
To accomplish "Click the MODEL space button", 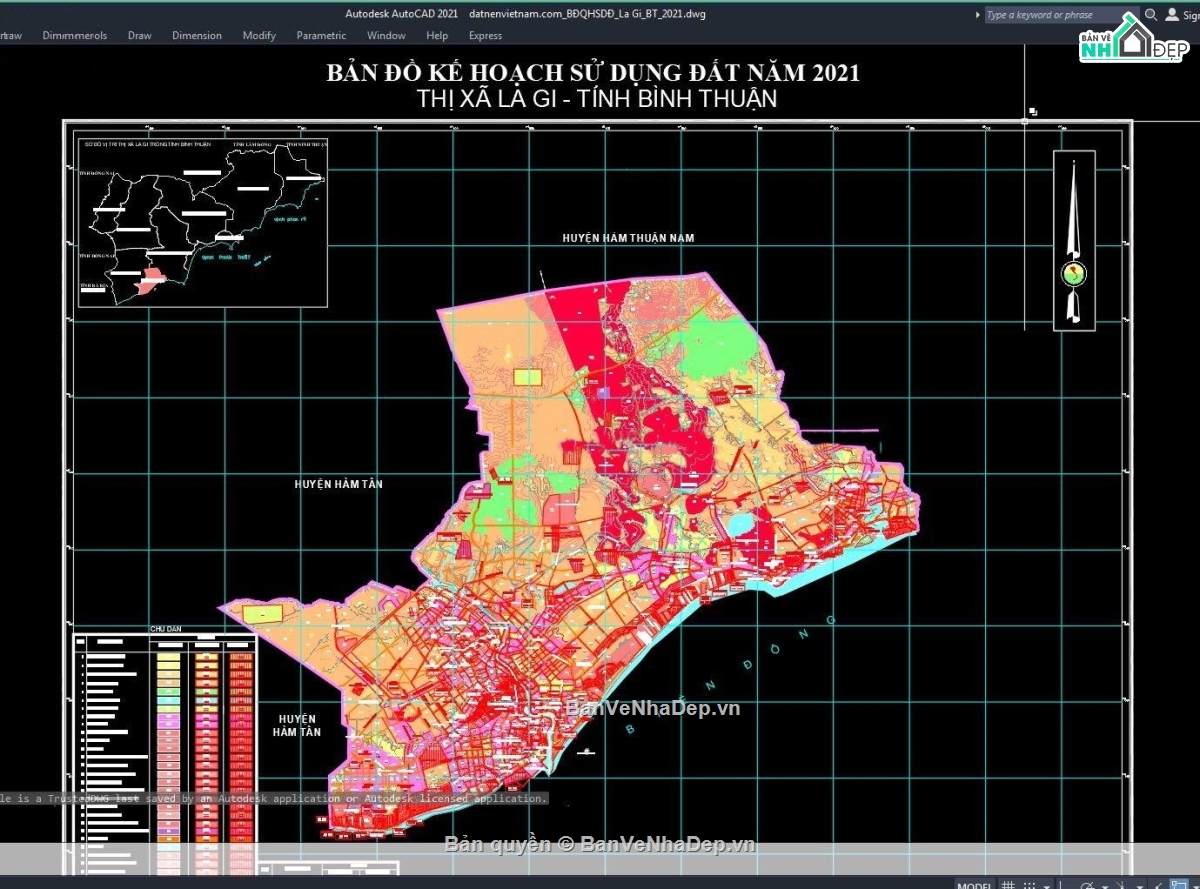I will pyautogui.click(x=975, y=886).
